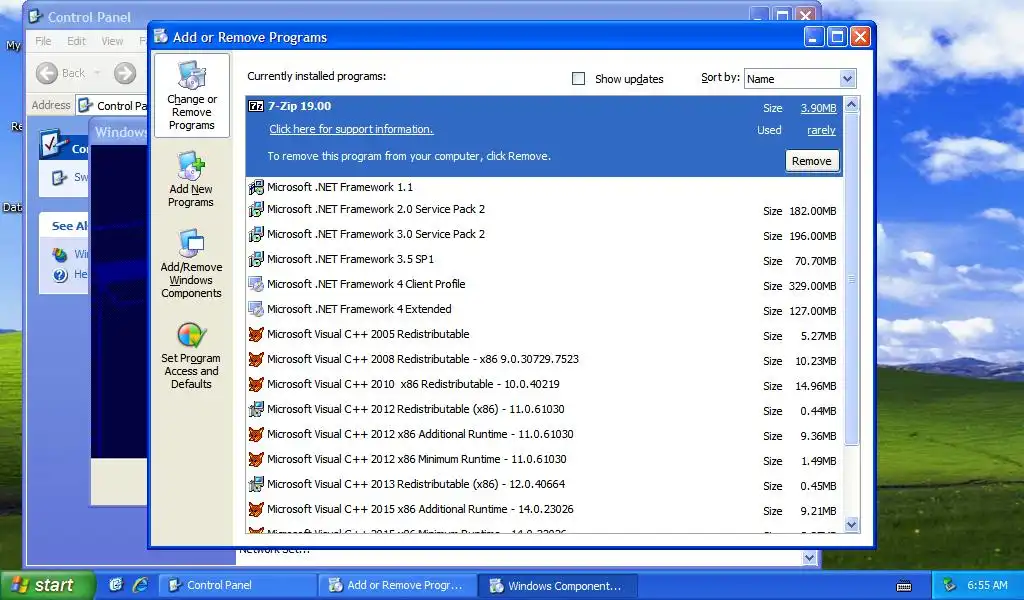Viewport: 1024px width, 600px height.
Task: Click the programs list scrollbar thumb
Action: click(851, 279)
